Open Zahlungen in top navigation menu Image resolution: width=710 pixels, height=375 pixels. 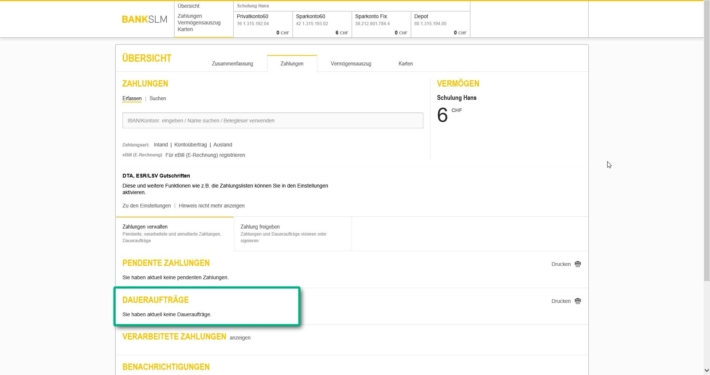(x=190, y=16)
